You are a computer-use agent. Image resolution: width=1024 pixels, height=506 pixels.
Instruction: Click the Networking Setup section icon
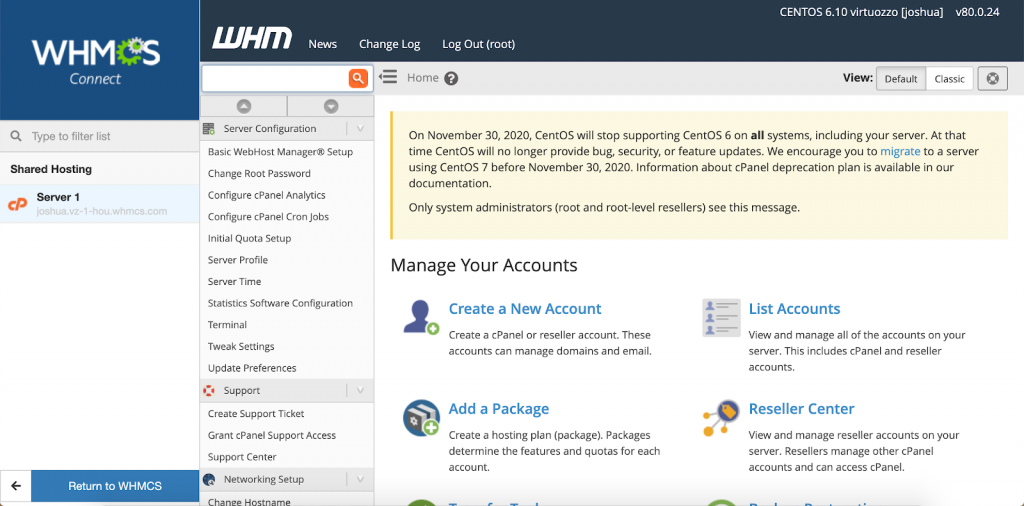[209, 479]
